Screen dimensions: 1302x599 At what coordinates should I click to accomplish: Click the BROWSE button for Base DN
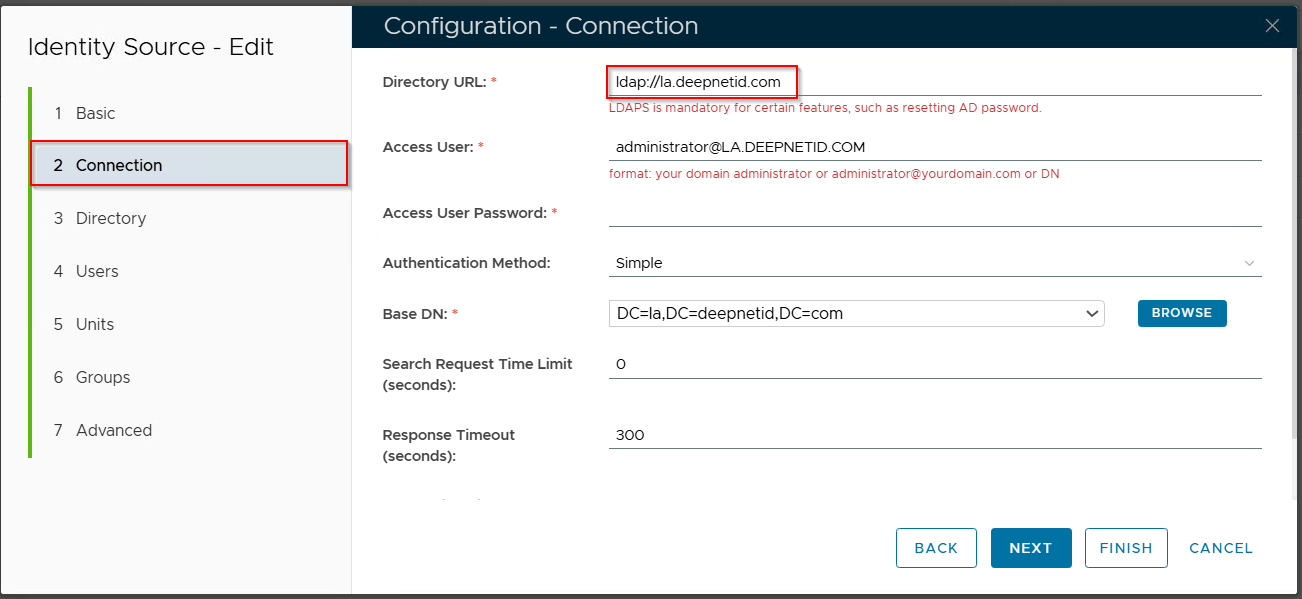pyautogui.click(x=1181, y=313)
